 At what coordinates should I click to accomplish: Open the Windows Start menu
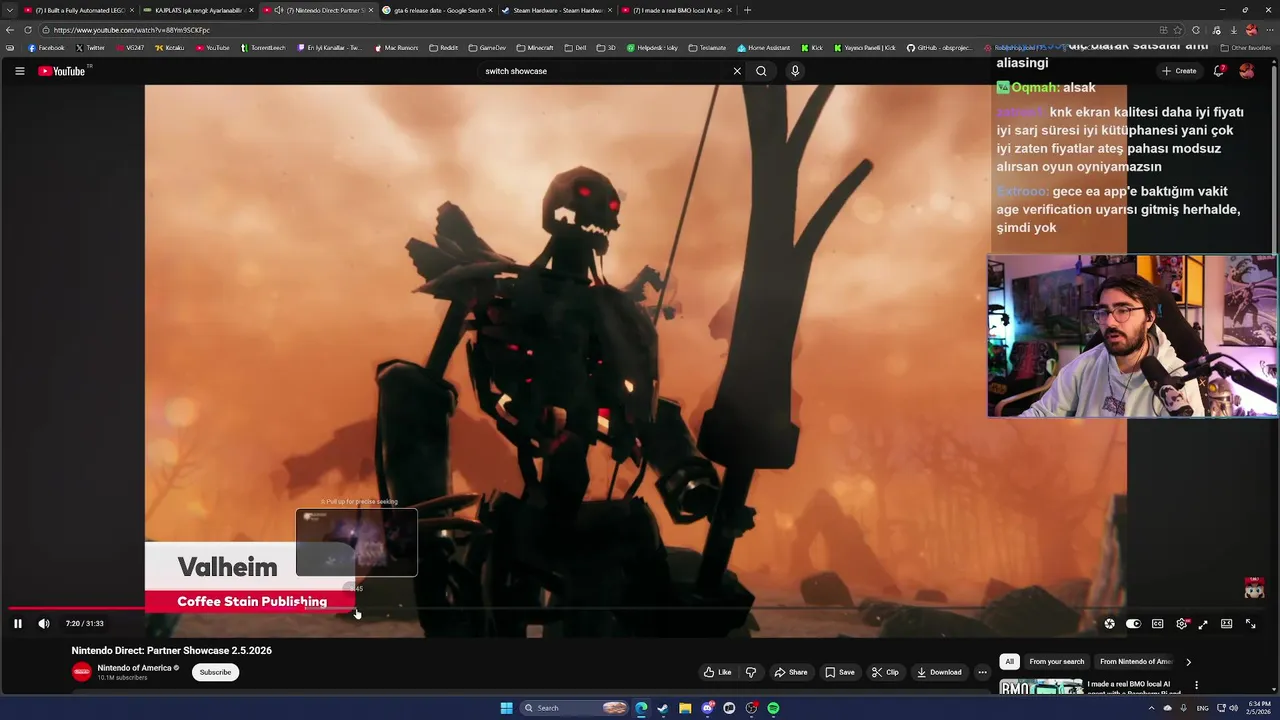(506, 708)
